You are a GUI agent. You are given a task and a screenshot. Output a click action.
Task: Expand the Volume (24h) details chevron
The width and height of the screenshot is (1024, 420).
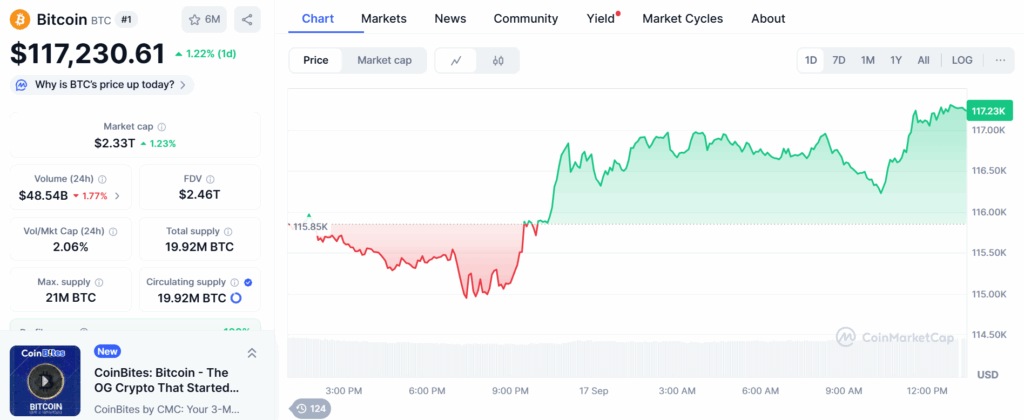click(118, 196)
